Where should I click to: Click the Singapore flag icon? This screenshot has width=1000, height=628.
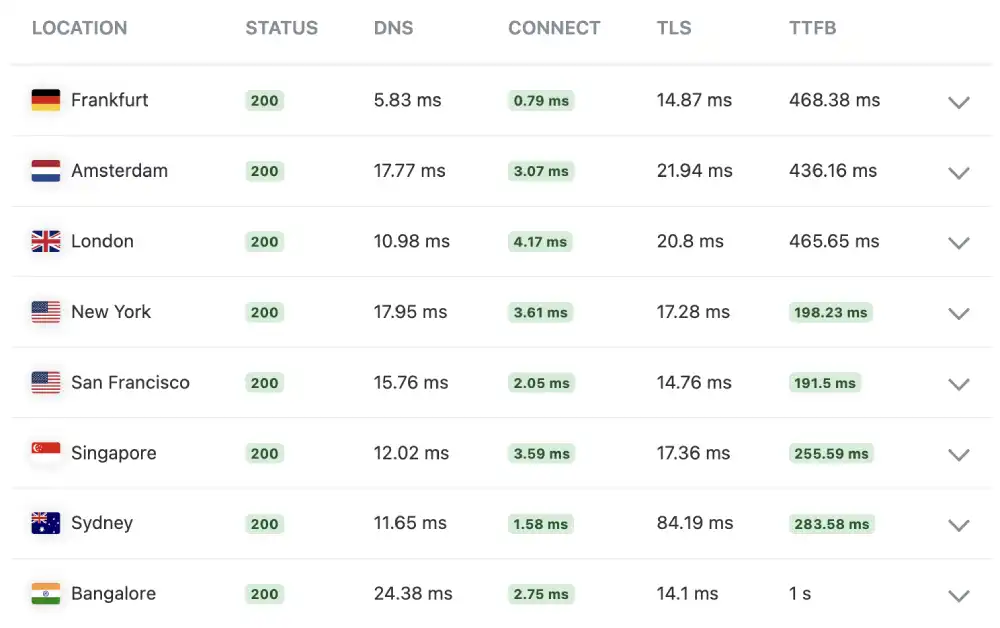[45, 453]
